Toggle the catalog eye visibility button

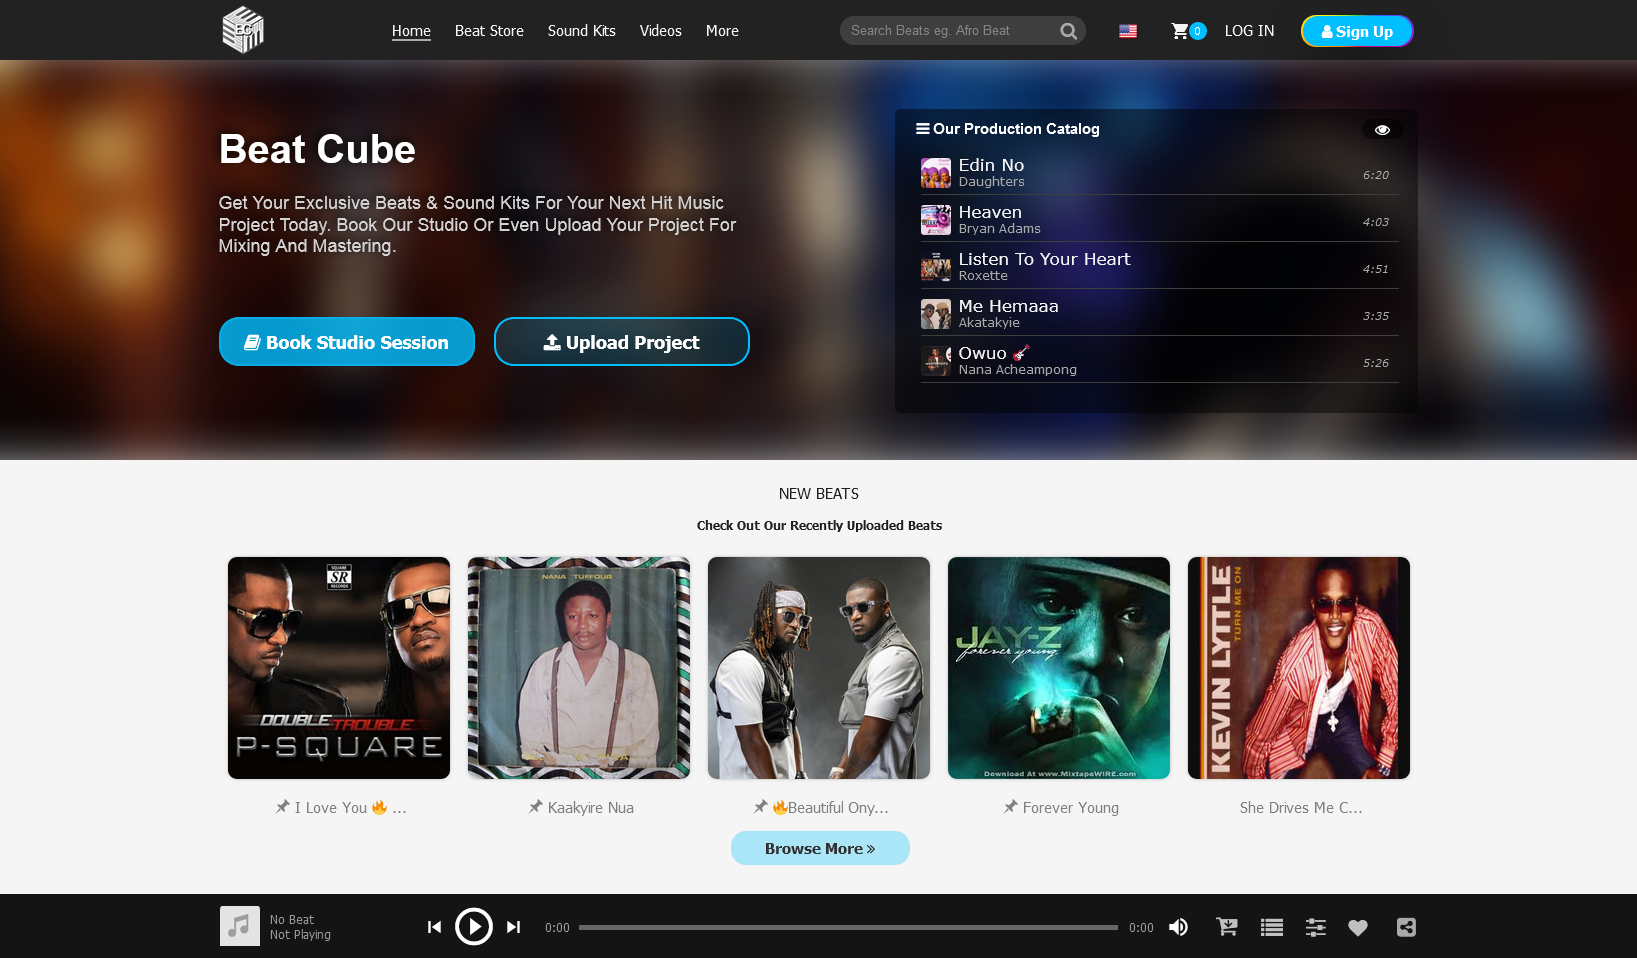(1382, 130)
